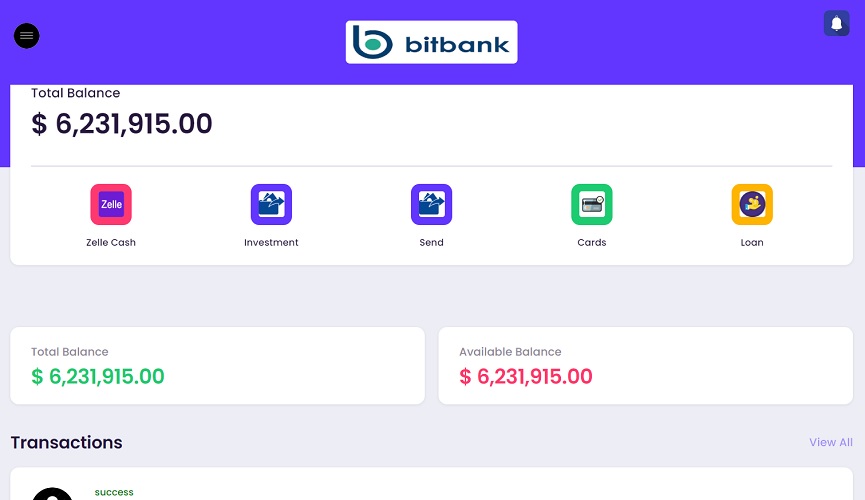This screenshot has height=500, width=865.
Task: Open the hamburger menu button
Action: click(26, 36)
